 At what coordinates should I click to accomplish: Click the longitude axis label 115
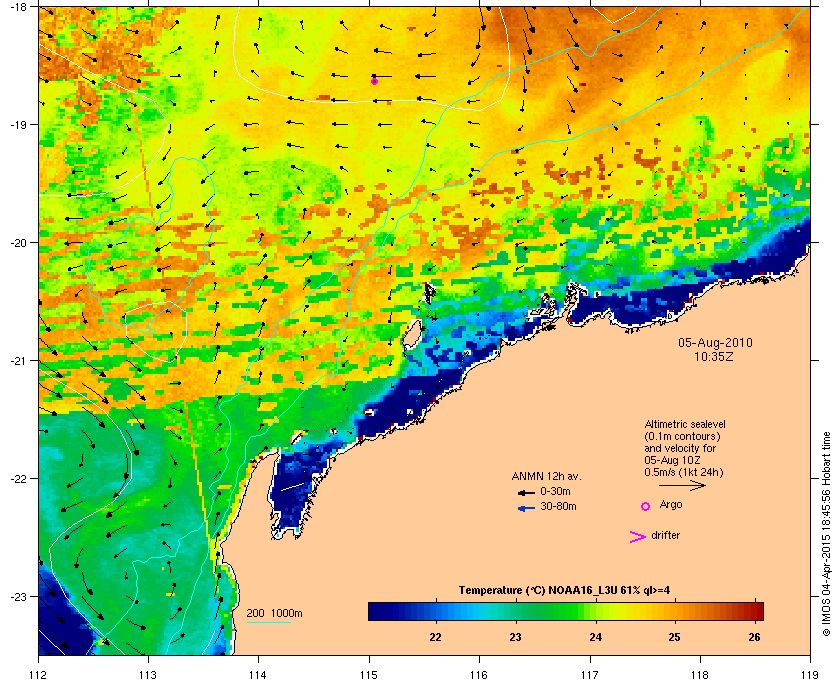point(369,674)
